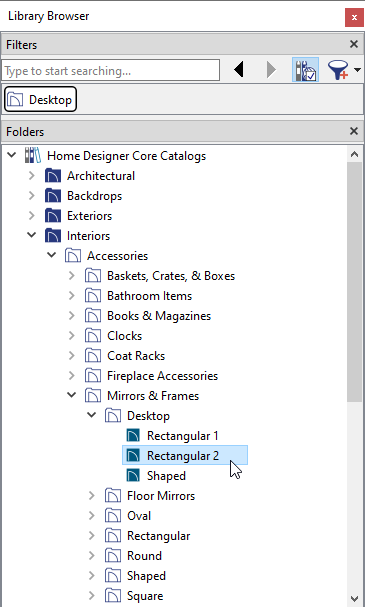Viewport: 365px width, 607px height.
Task: Click the Oval folder icon
Action: [x=113, y=516]
